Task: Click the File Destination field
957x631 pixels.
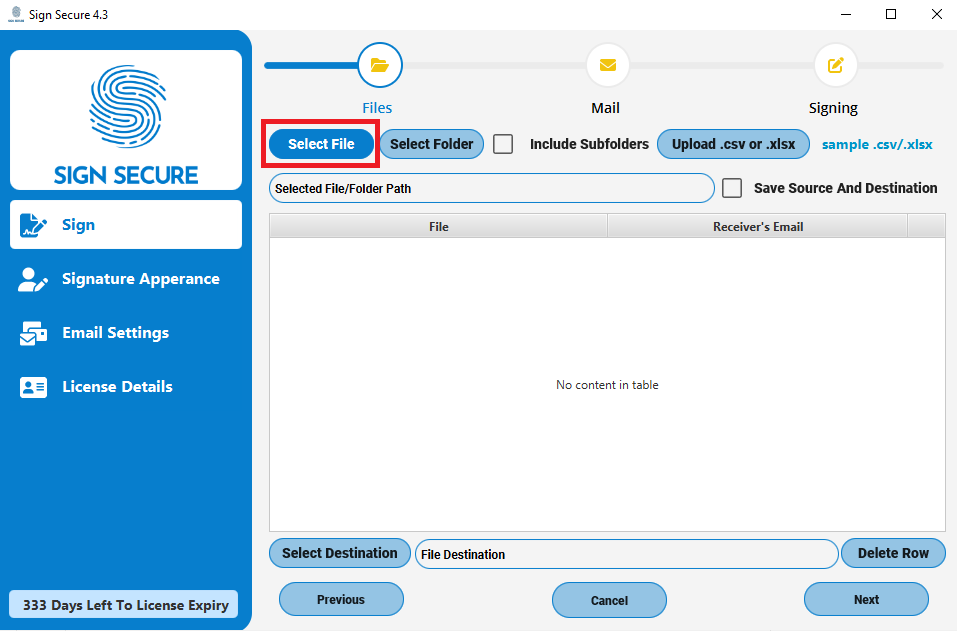Action: pyautogui.click(x=626, y=554)
